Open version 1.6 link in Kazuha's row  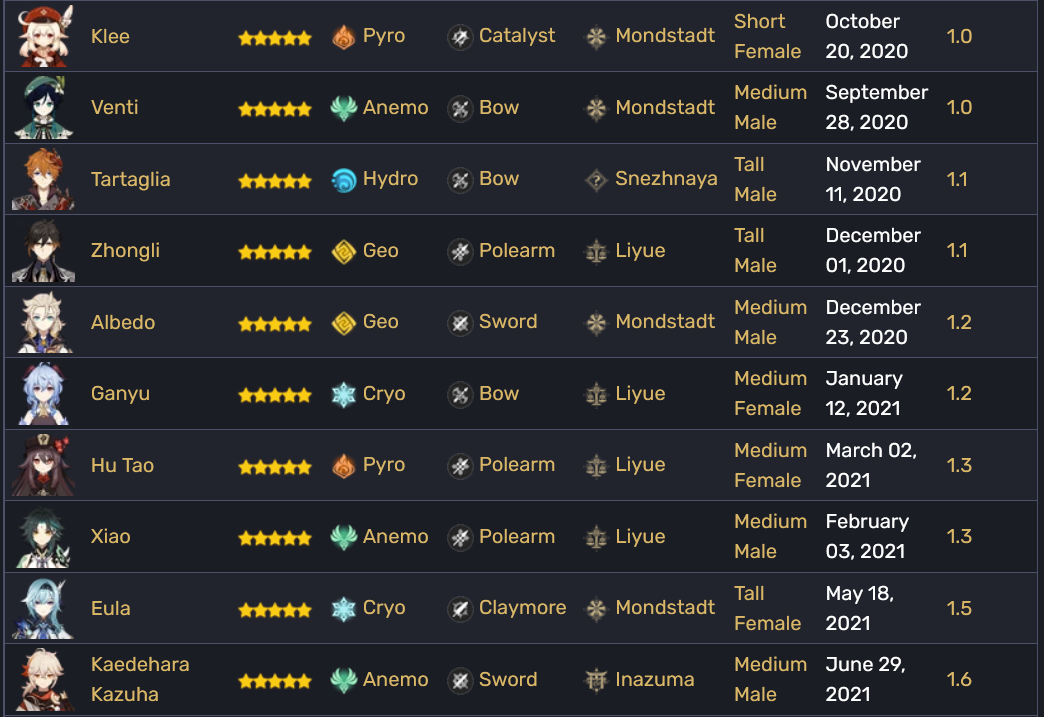pyautogui.click(x=959, y=679)
